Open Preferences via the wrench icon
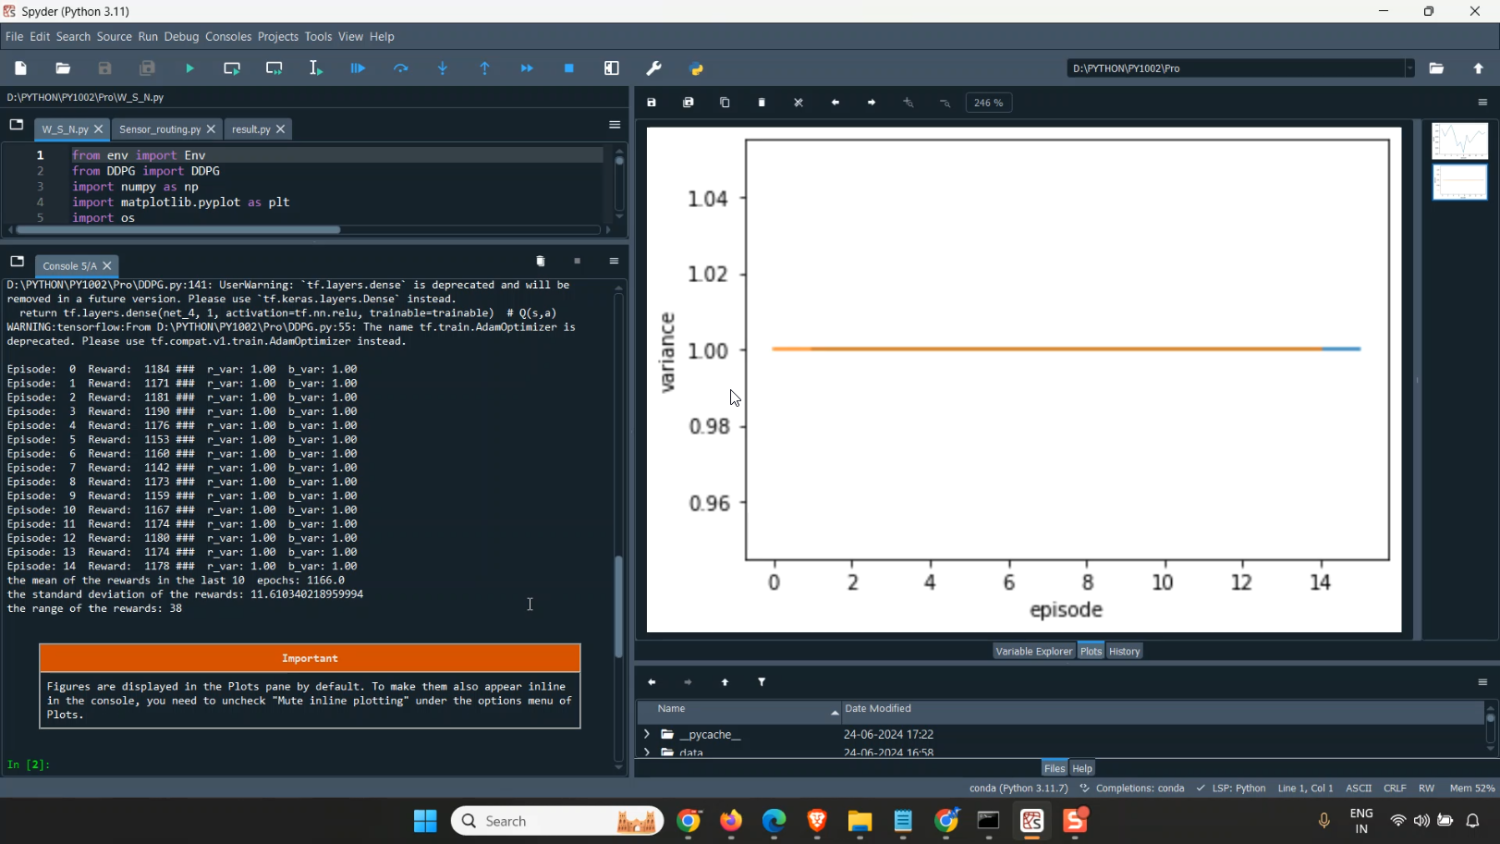 coord(654,69)
